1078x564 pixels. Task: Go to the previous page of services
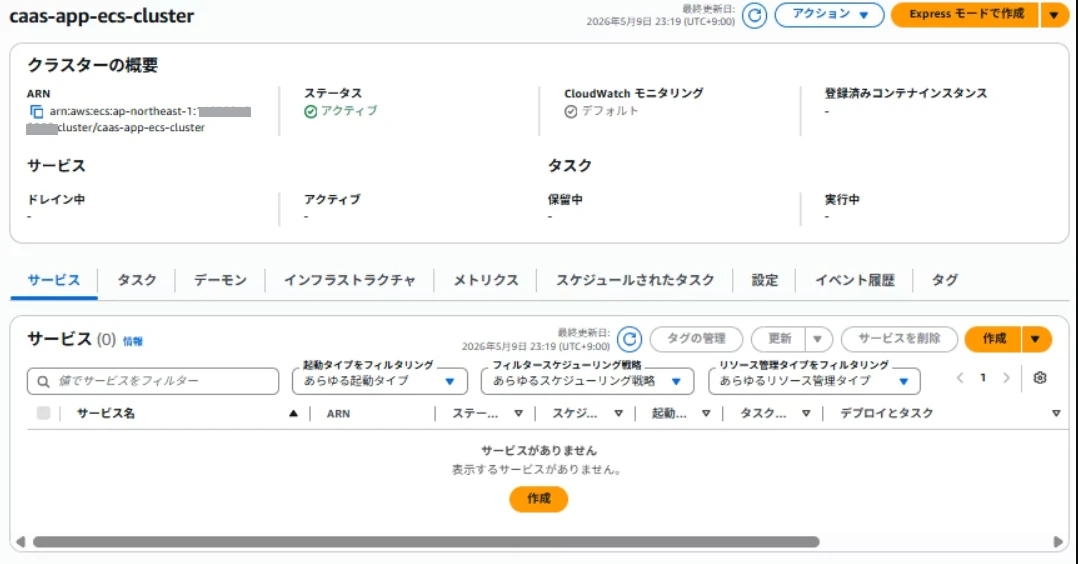pyautogui.click(x=960, y=378)
